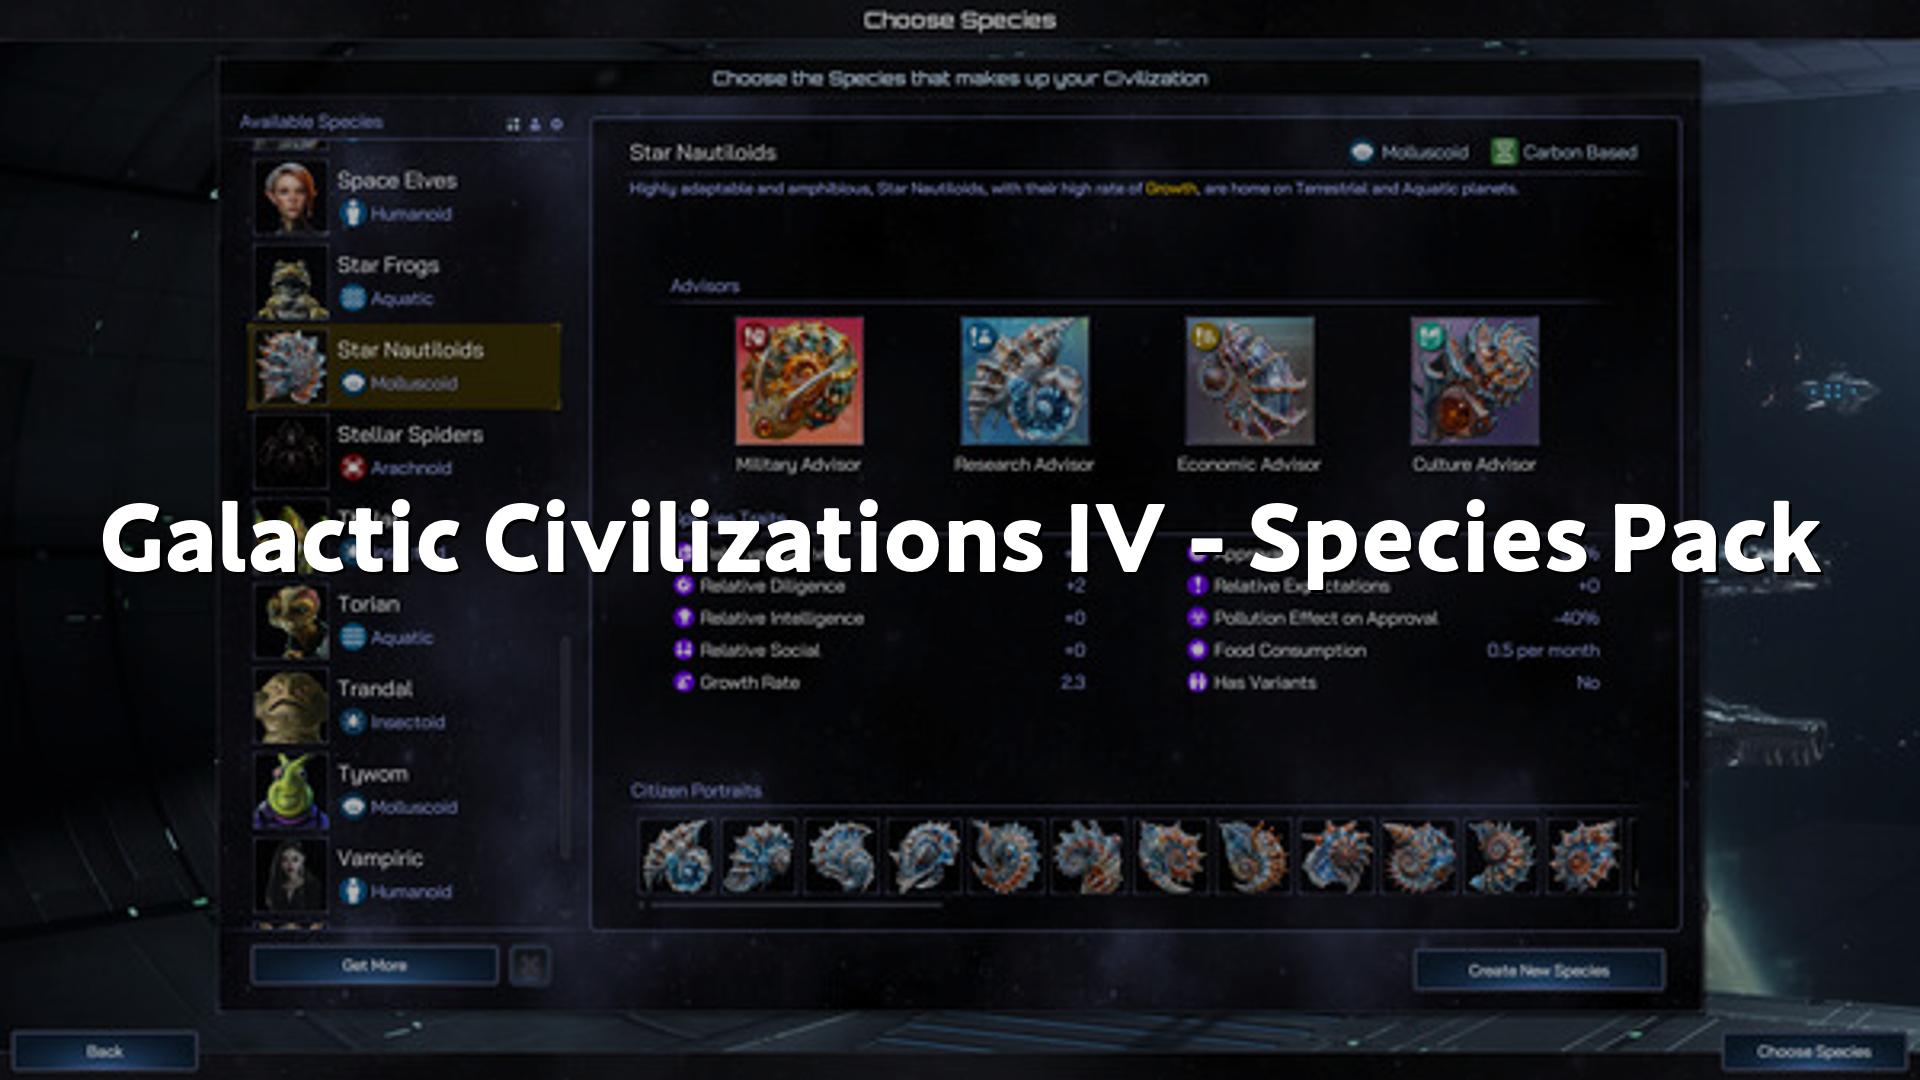Select the Culture Advisor portrait
Screen dimensions: 1920x1080
pos(1474,381)
